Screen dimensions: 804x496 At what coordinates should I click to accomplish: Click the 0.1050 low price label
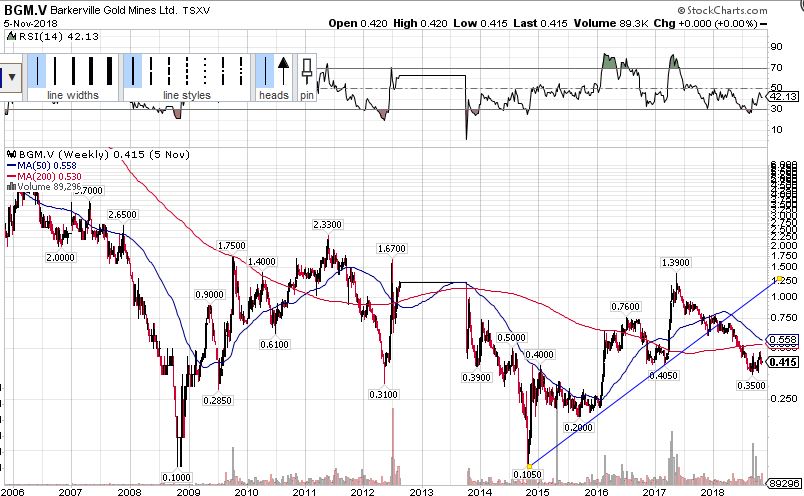528,474
